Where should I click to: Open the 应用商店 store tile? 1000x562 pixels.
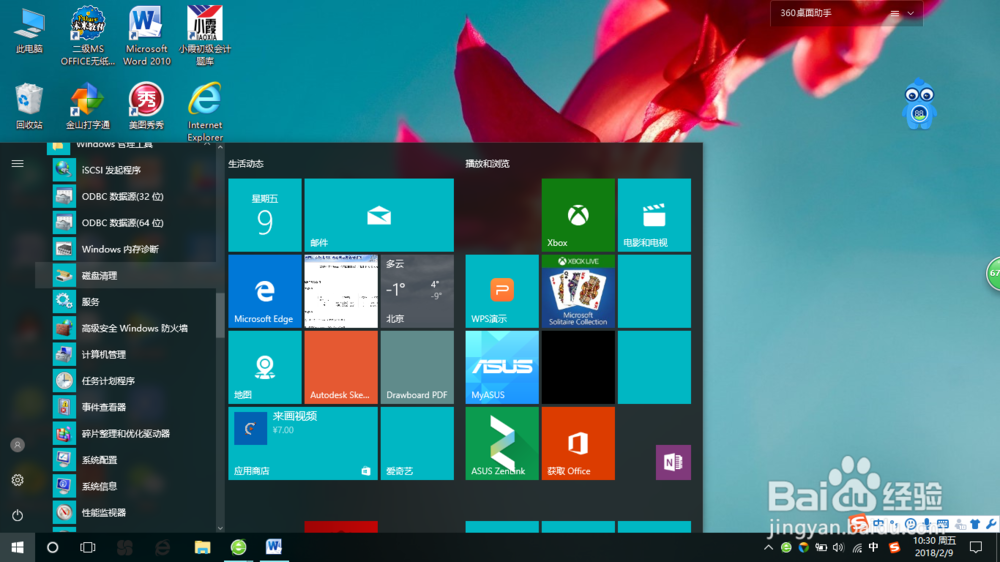(303, 443)
